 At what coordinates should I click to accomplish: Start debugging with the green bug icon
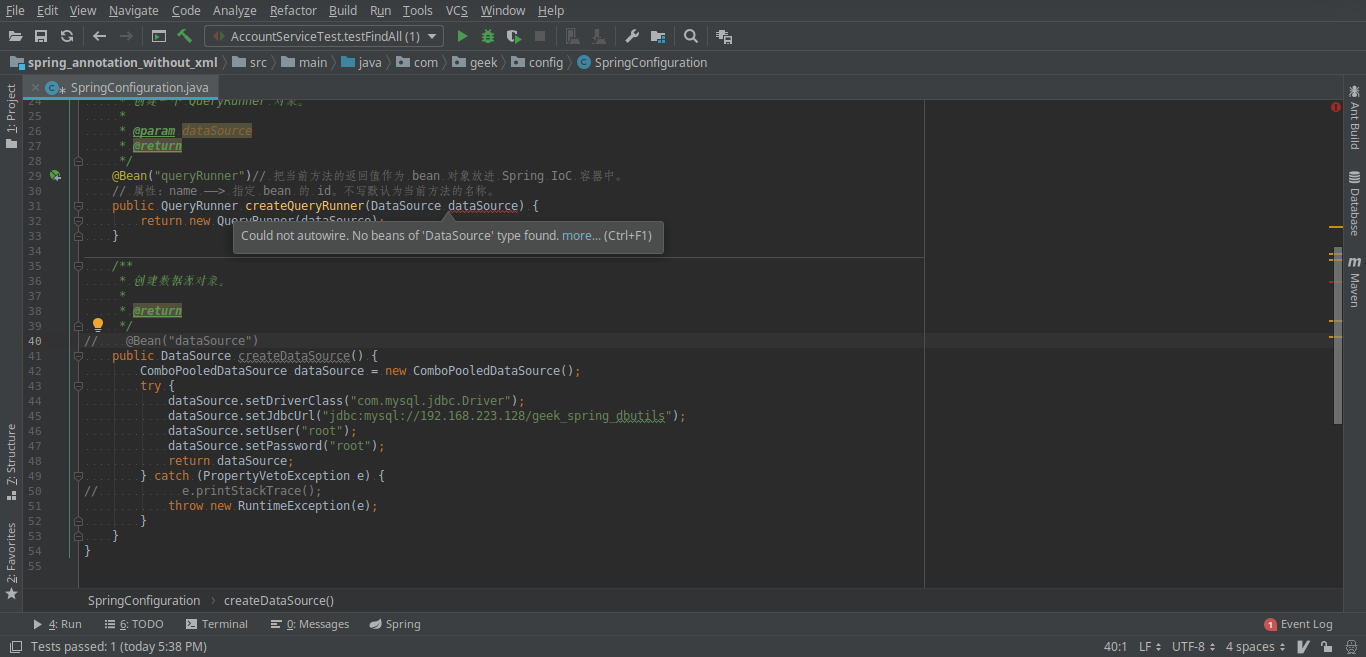click(488, 36)
